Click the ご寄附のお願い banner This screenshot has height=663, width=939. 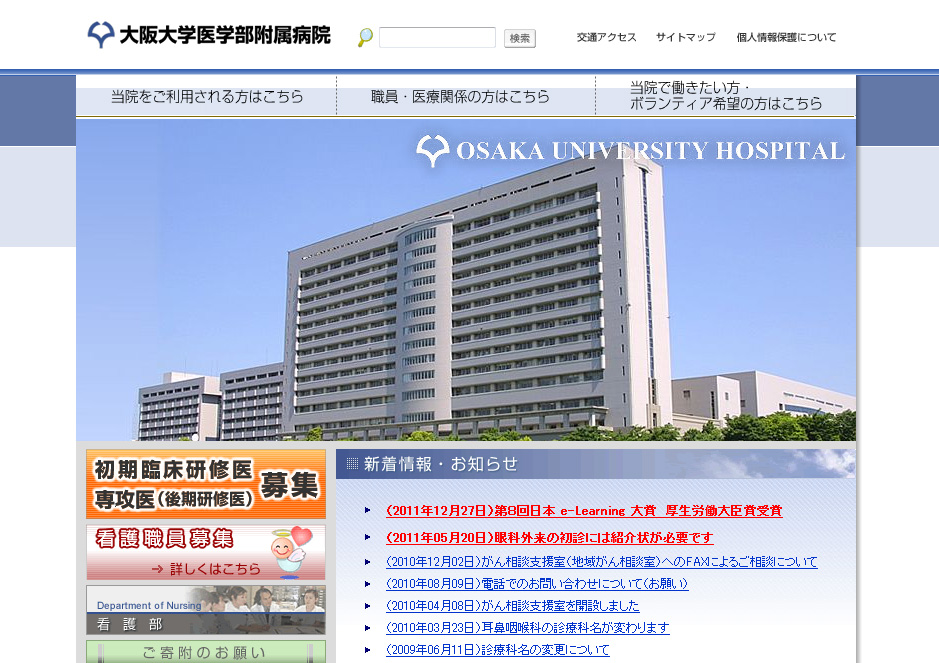click(206, 652)
